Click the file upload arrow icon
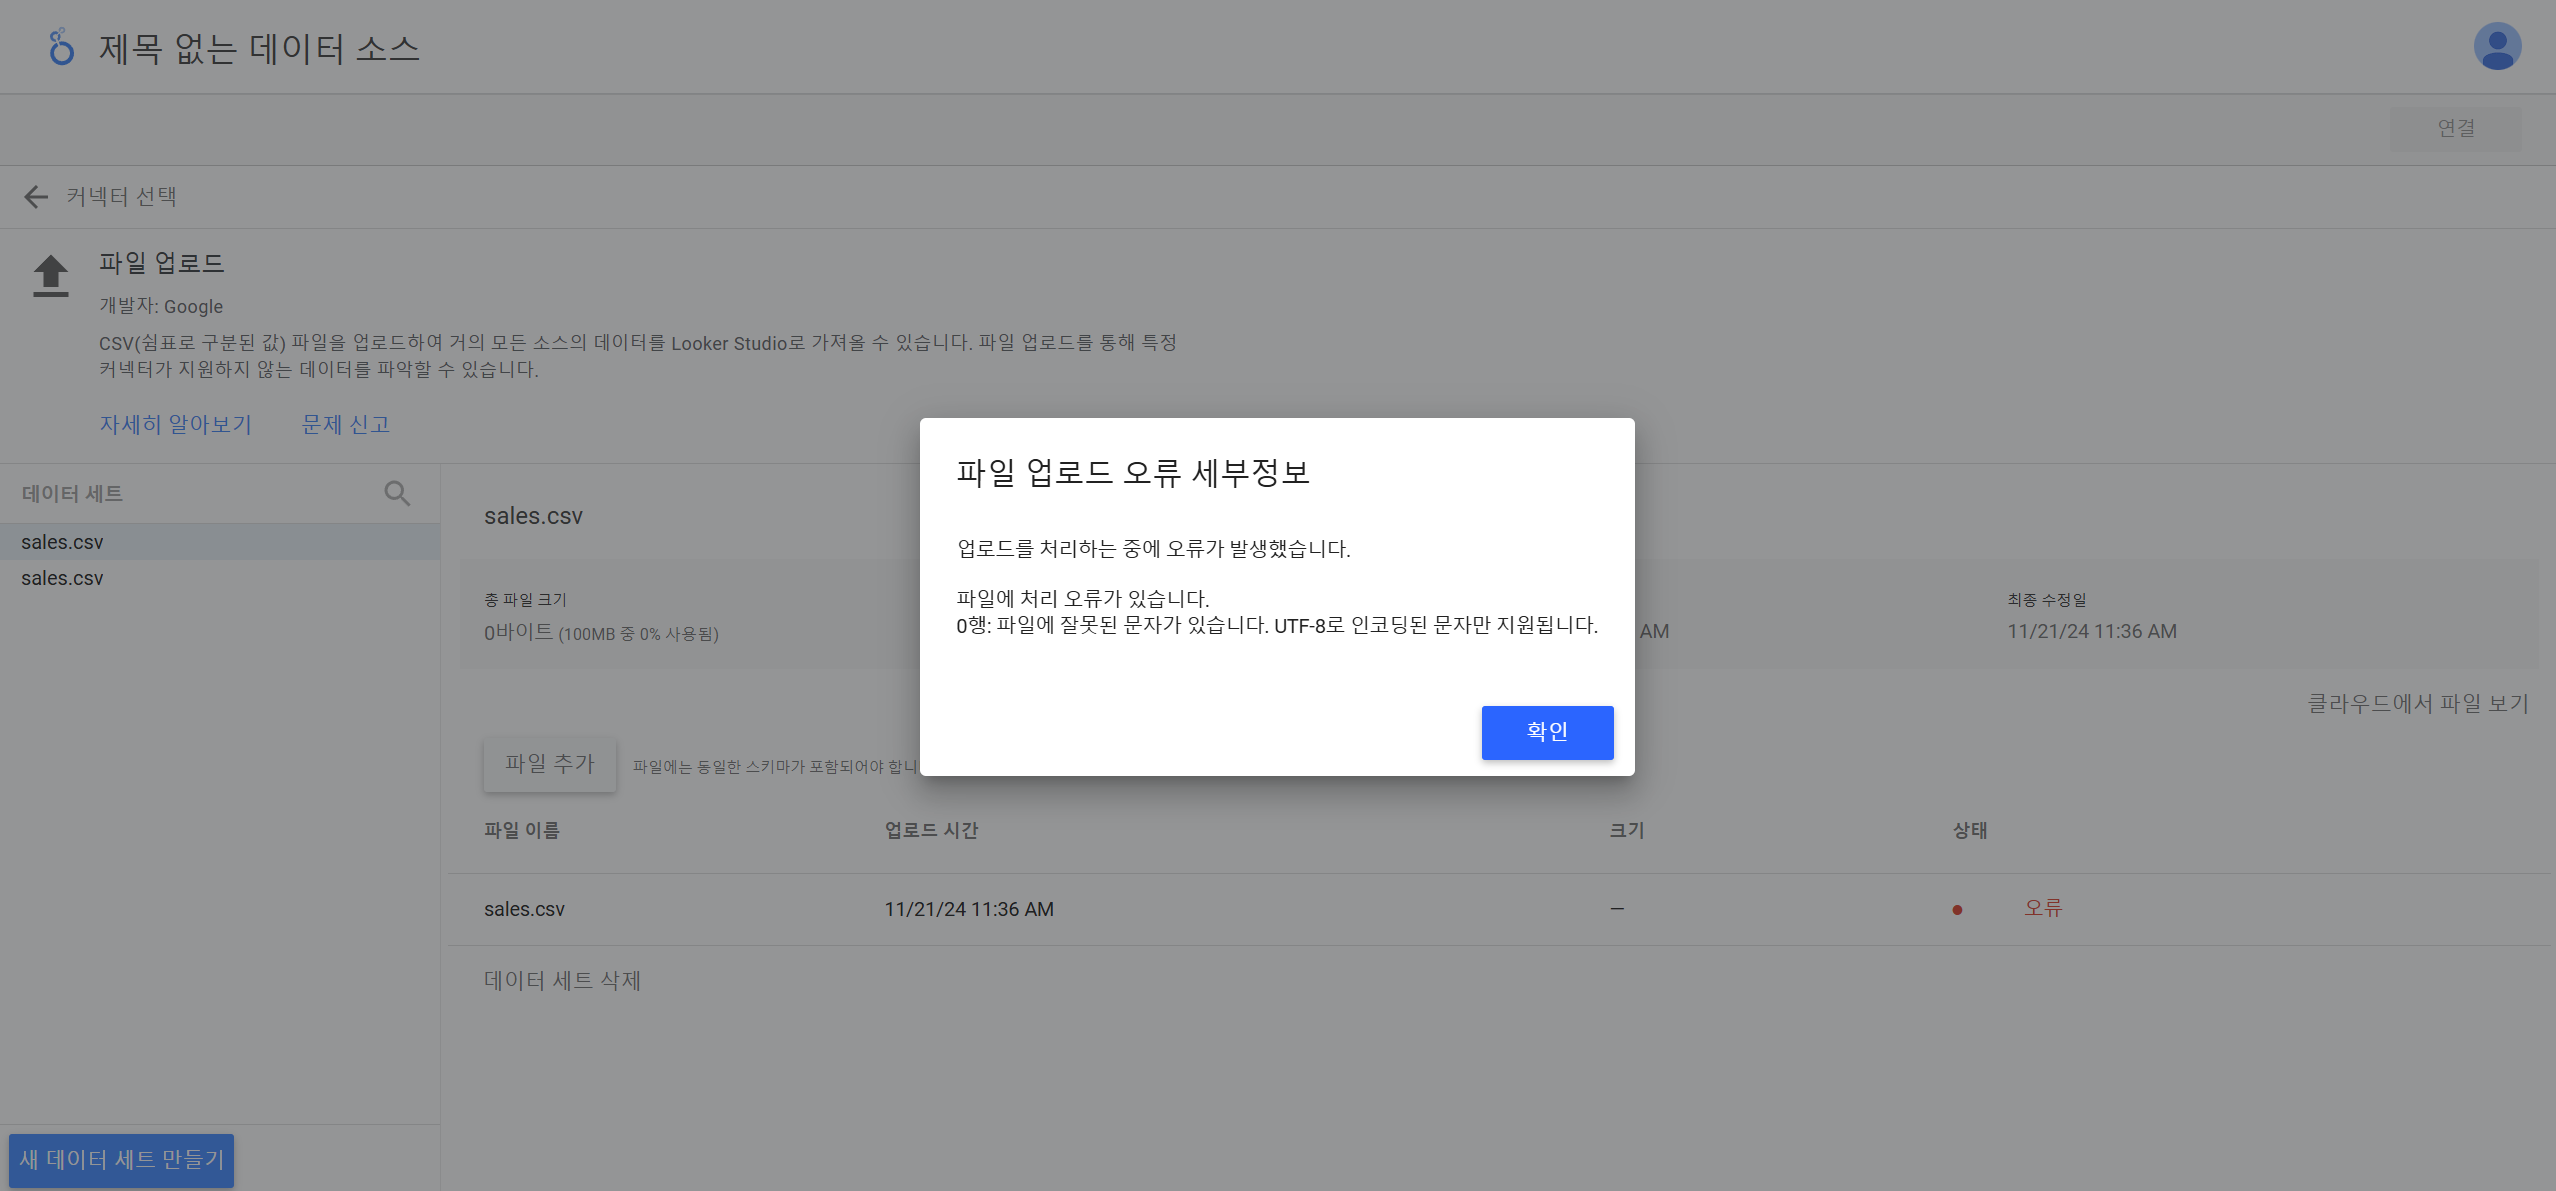 click(x=51, y=276)
